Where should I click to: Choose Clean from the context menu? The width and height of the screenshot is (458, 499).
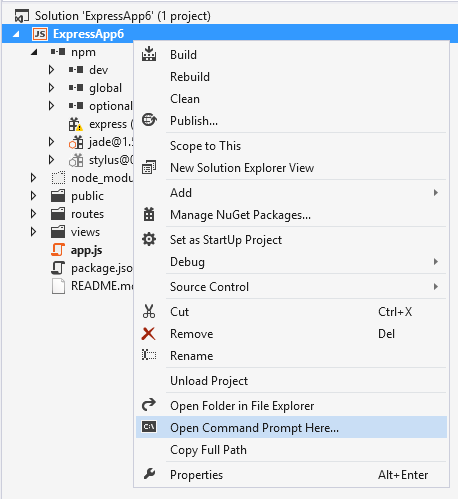coord(291,99)
